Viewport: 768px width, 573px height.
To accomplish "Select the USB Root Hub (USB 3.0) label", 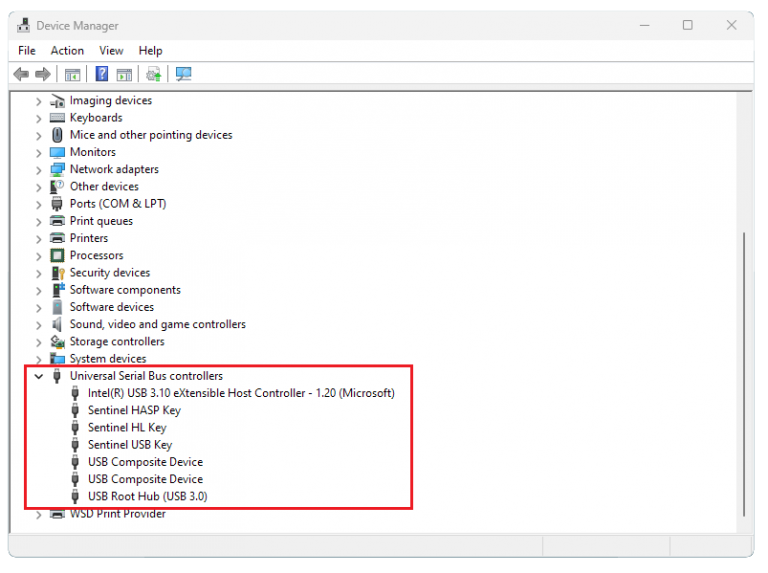I will (147, 496).
